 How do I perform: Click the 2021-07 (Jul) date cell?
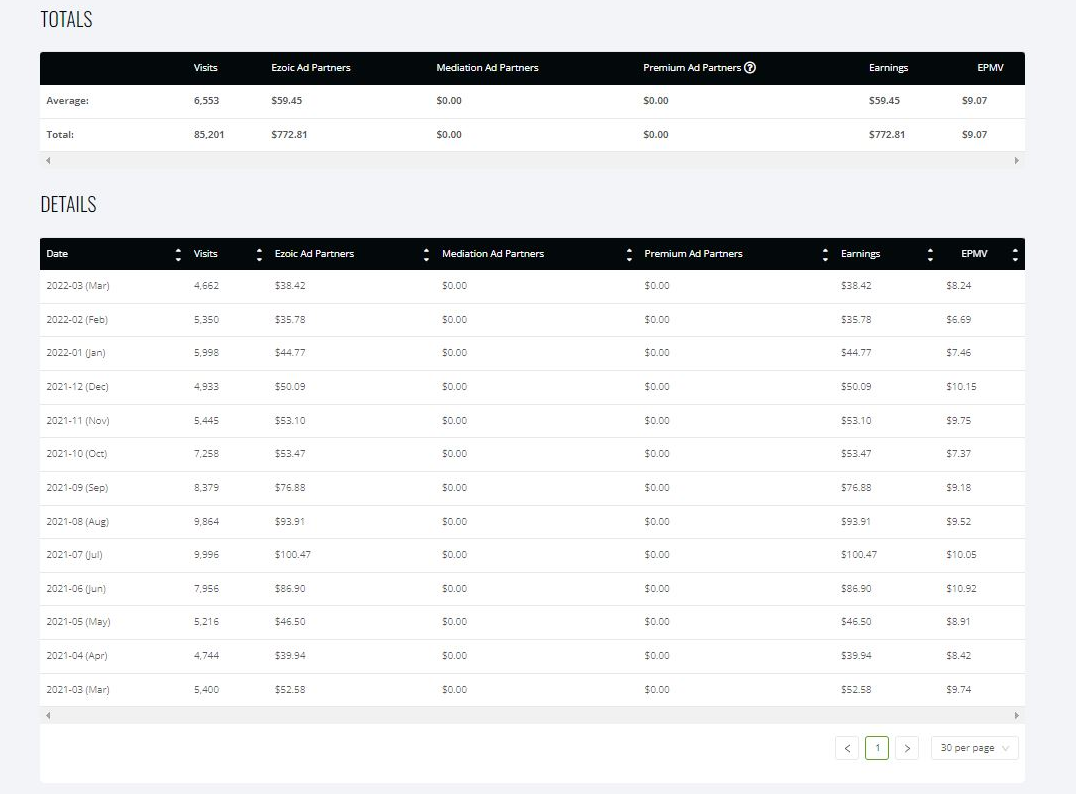pyautogui.click(x=74, y=554)
